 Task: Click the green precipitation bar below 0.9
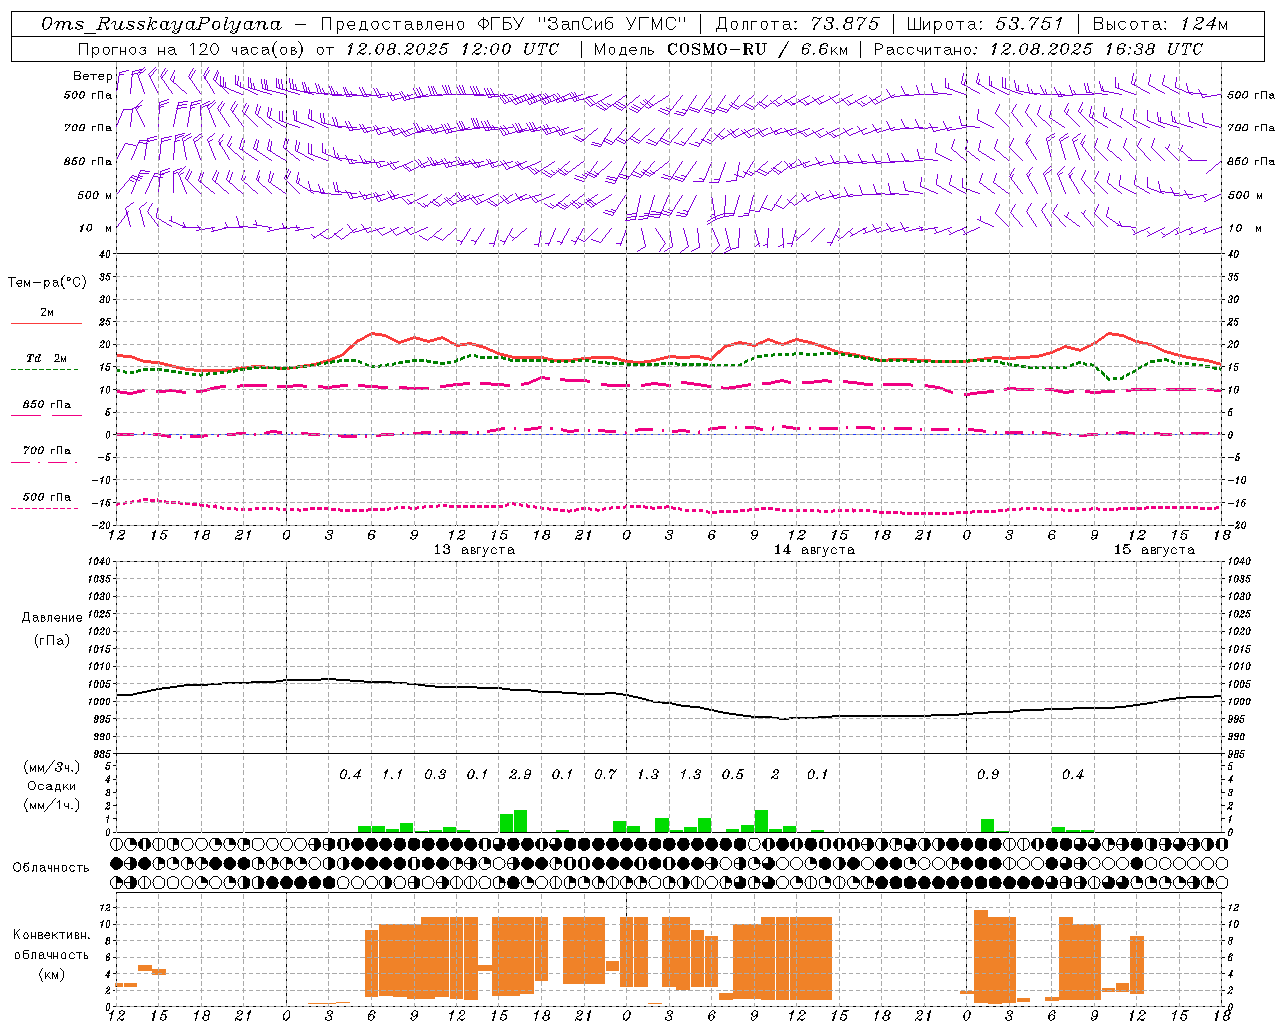coord(987,826)
